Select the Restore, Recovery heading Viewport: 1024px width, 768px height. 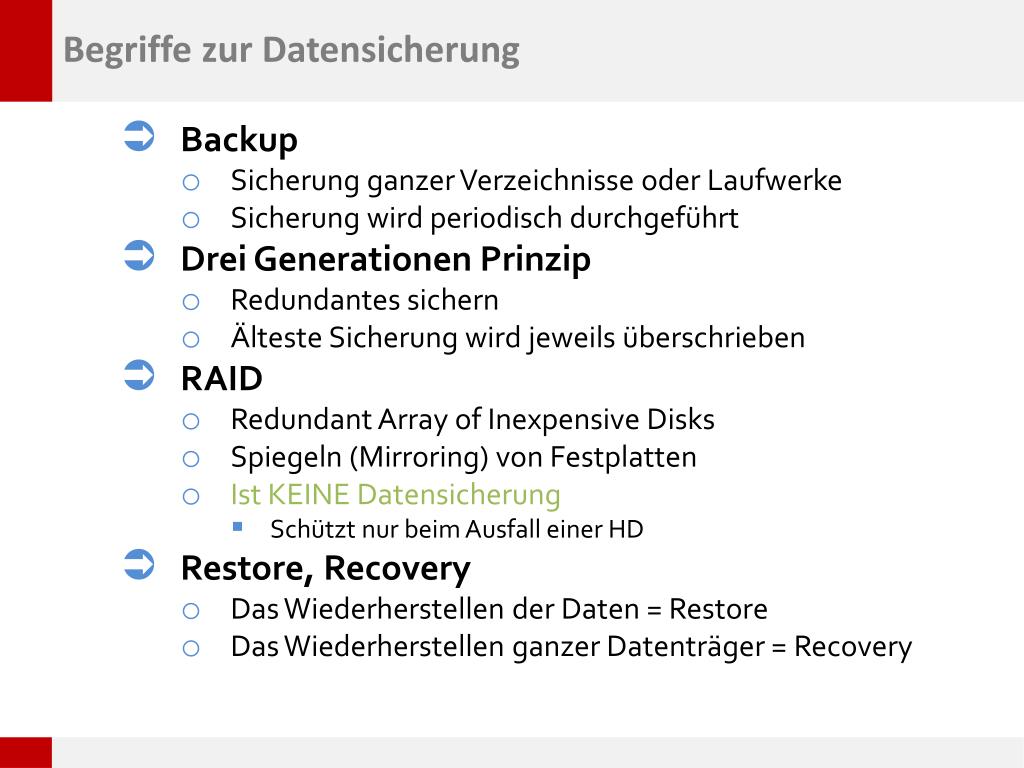coord(325,568)
